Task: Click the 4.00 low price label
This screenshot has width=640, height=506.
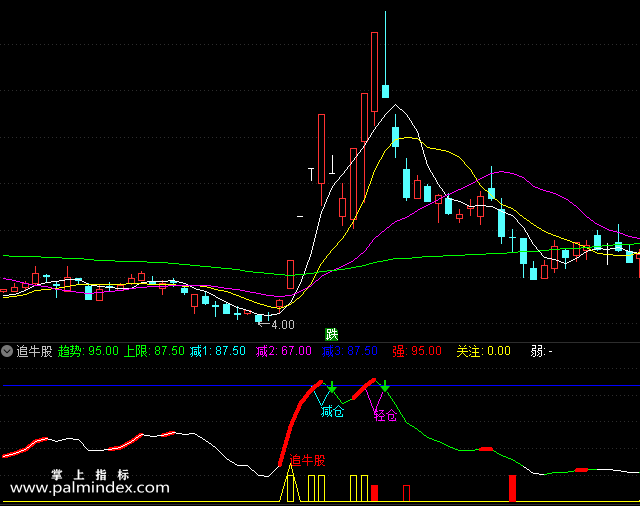Action: click(283, 325)
